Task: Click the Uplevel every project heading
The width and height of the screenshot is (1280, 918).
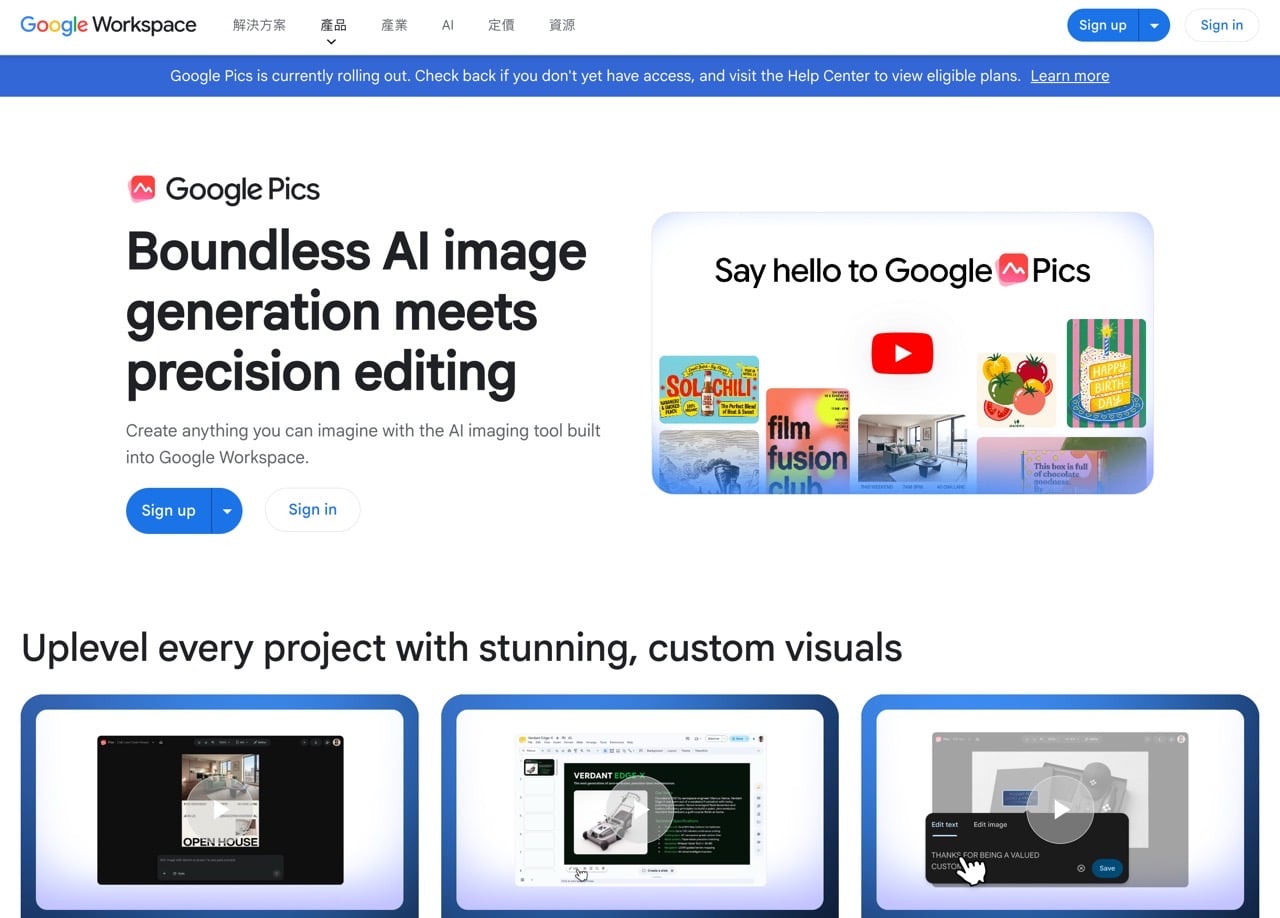Action: [x=462, y=648]
